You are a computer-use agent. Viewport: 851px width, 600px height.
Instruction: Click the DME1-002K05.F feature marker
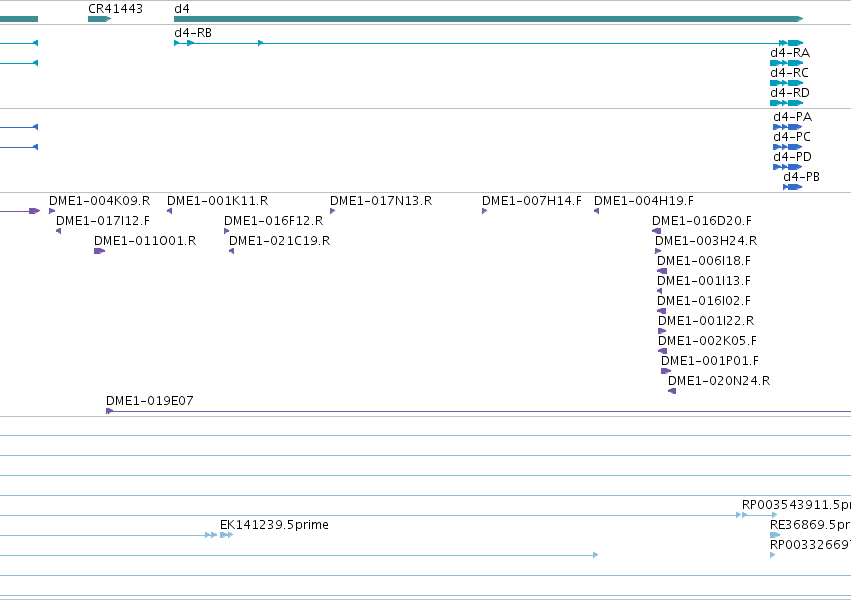662,351
